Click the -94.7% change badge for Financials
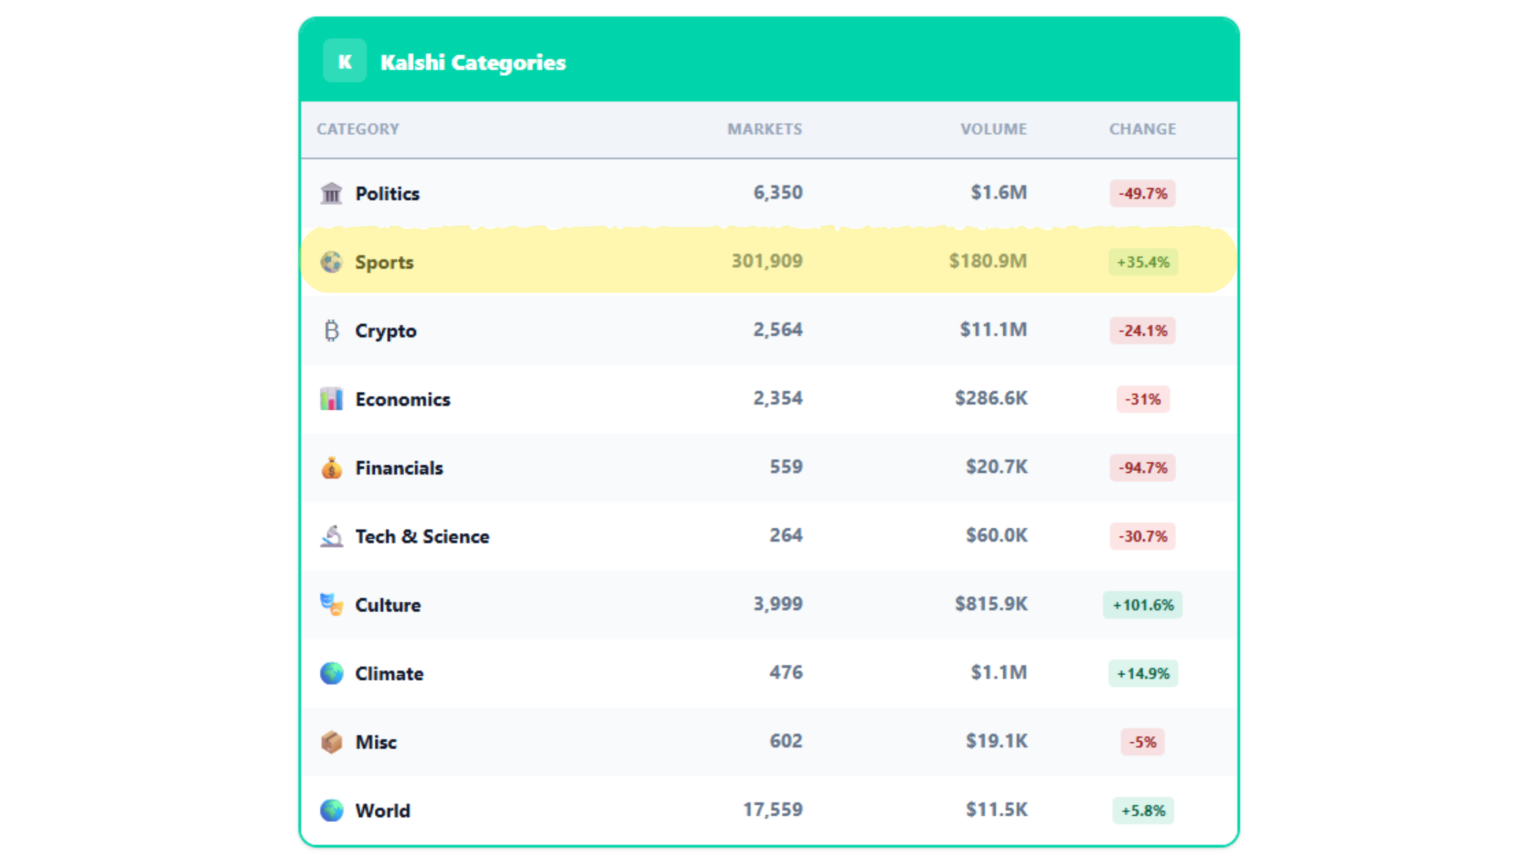 pyautogui.click(x=1142, y=467)
